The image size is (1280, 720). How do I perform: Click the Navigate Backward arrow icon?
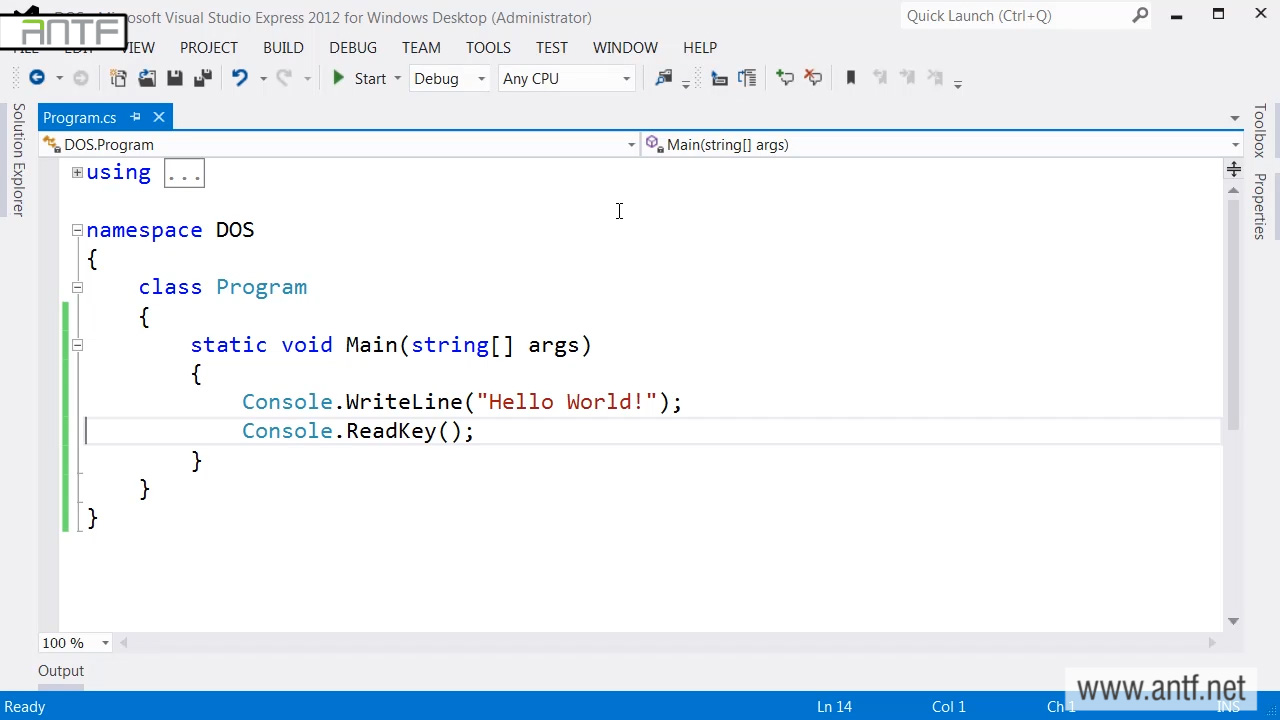click(37, 78)
